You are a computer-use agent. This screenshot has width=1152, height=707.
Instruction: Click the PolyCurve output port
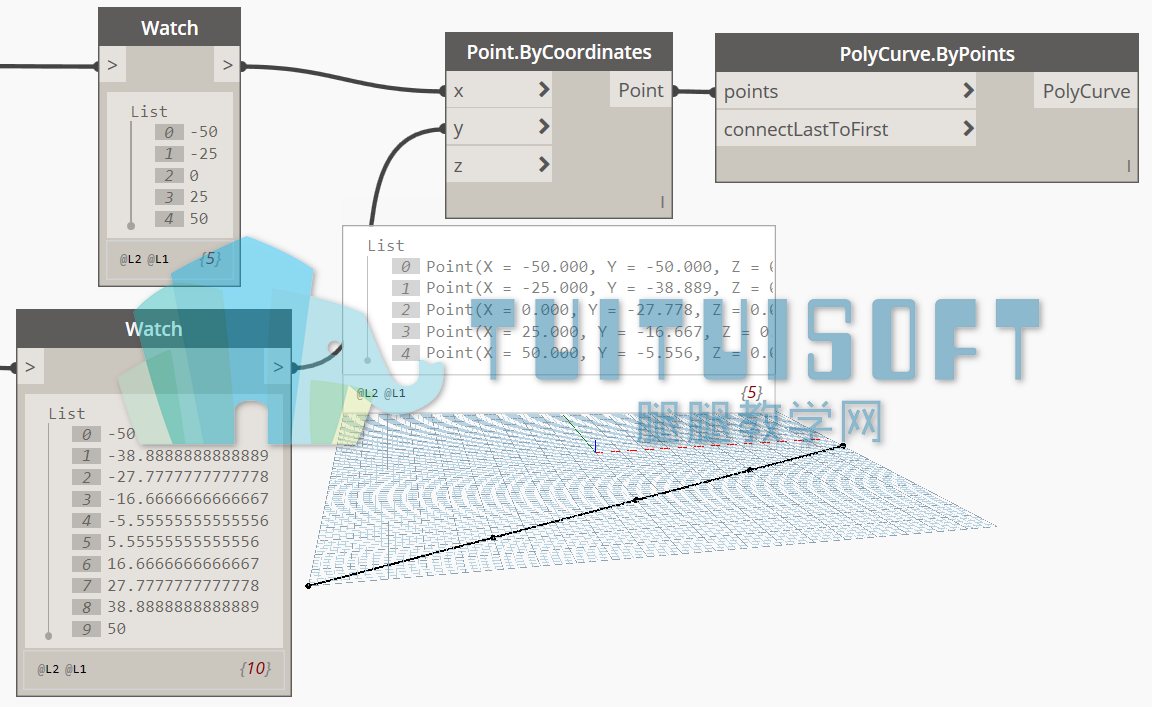point(1086,91)
